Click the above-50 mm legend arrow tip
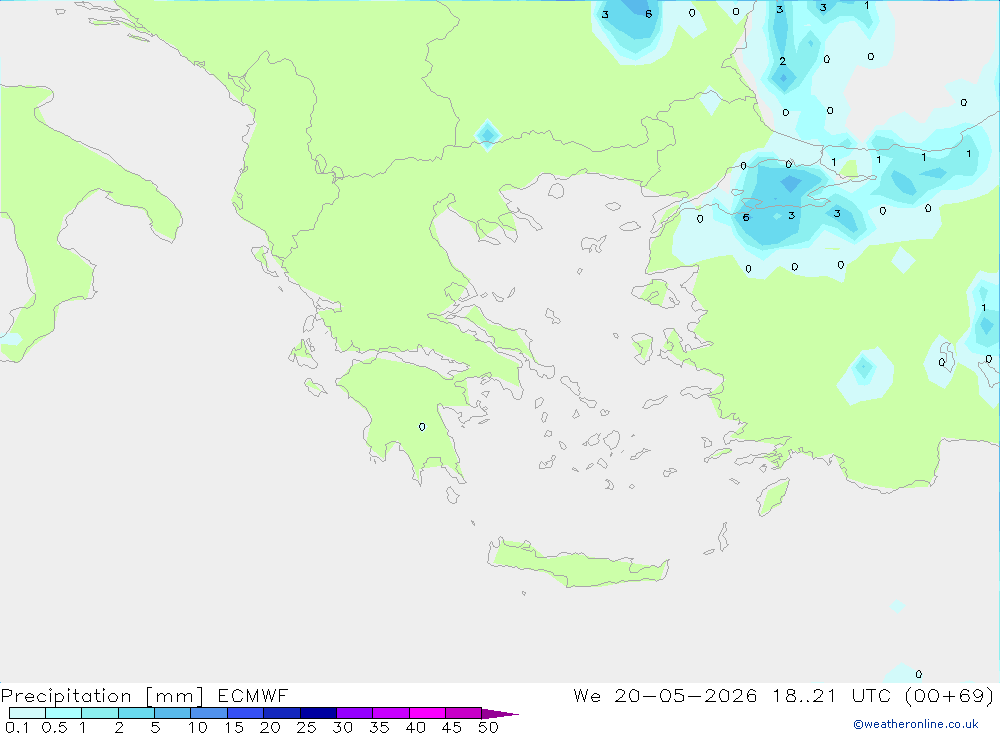Image resolution: width=1000 pixels, height=733 pixels. 500,714
